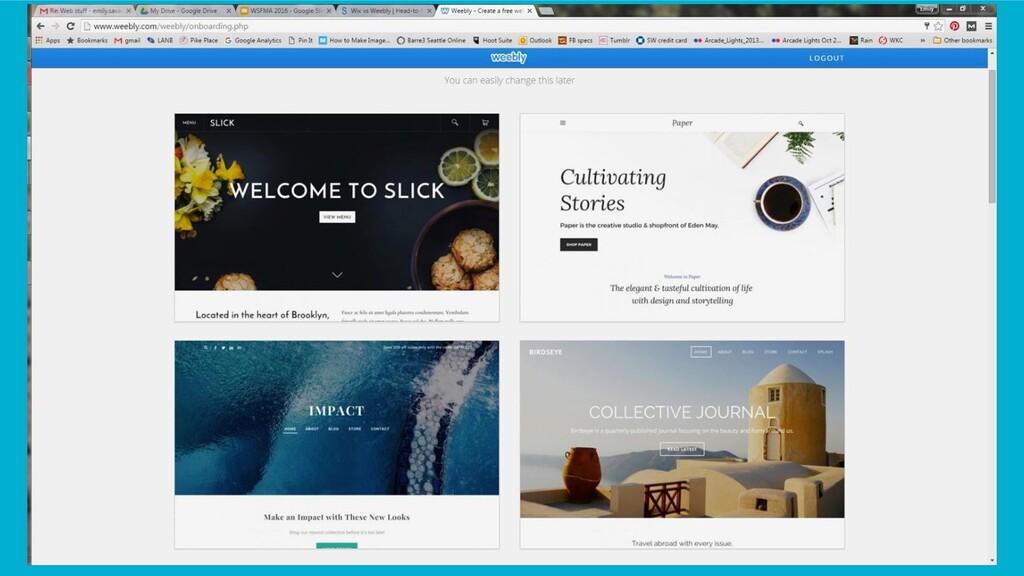This screenshot has height=576, width=1024.
Task: Click the VIEW MENU button in Slick theme
Action: (337, 217)
